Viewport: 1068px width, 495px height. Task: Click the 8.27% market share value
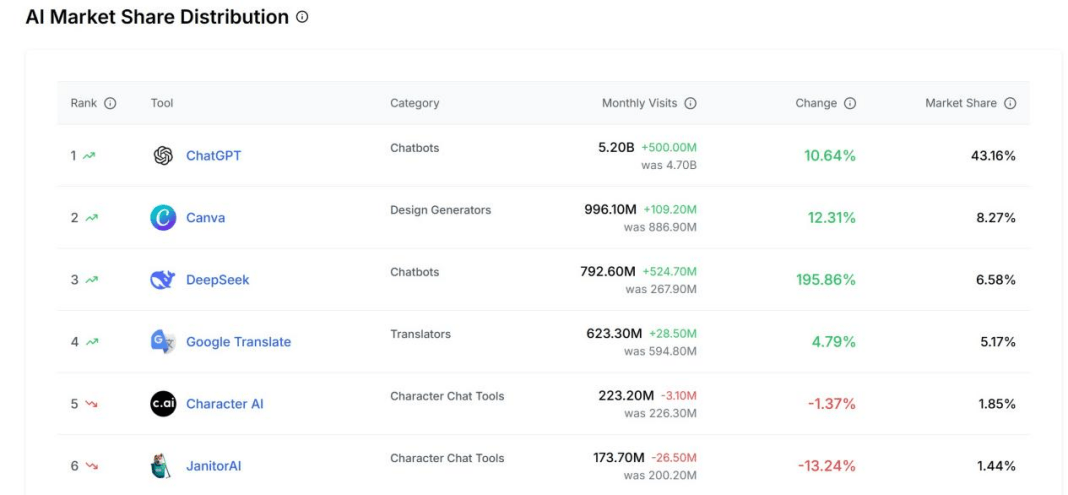pos(996,218)
